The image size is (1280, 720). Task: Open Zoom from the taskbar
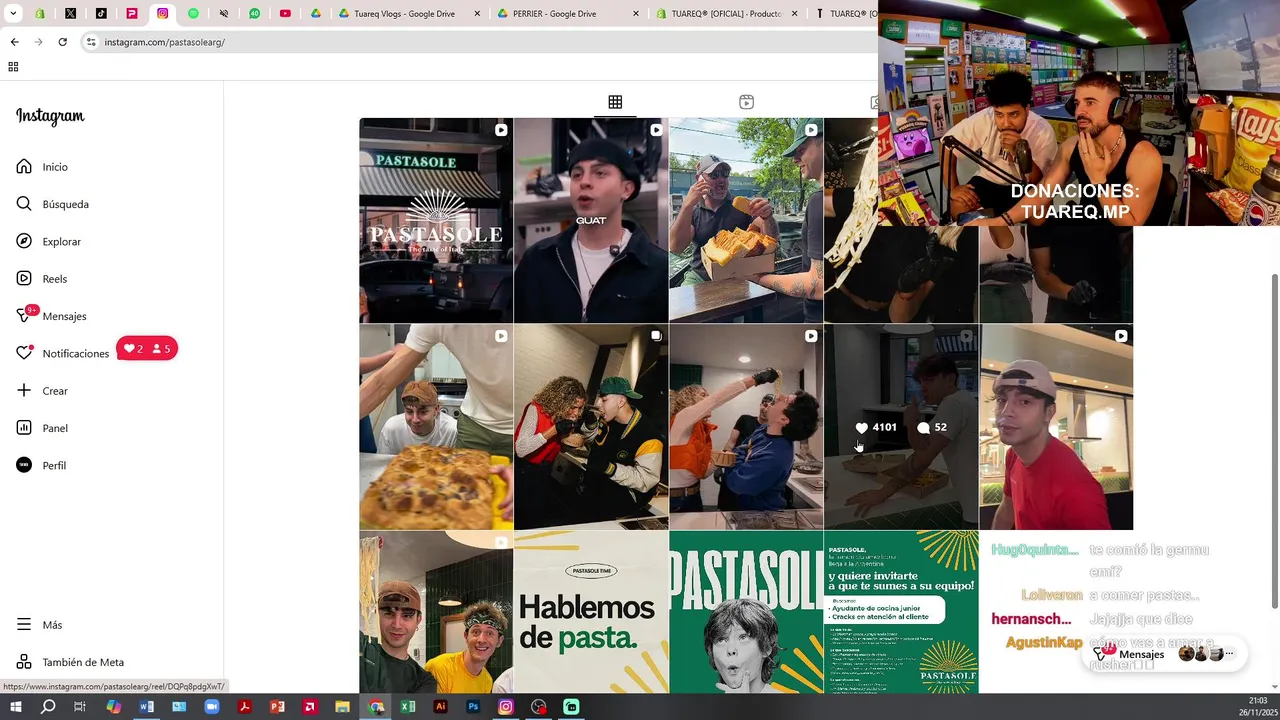pyautogui.click(x=211, y=707)
